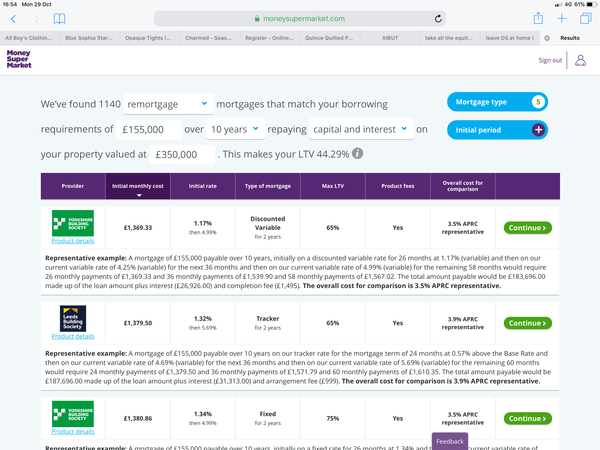Expand Initial period plus icon
The height and width of the screenshot is (450, 600).
(538, 130)
